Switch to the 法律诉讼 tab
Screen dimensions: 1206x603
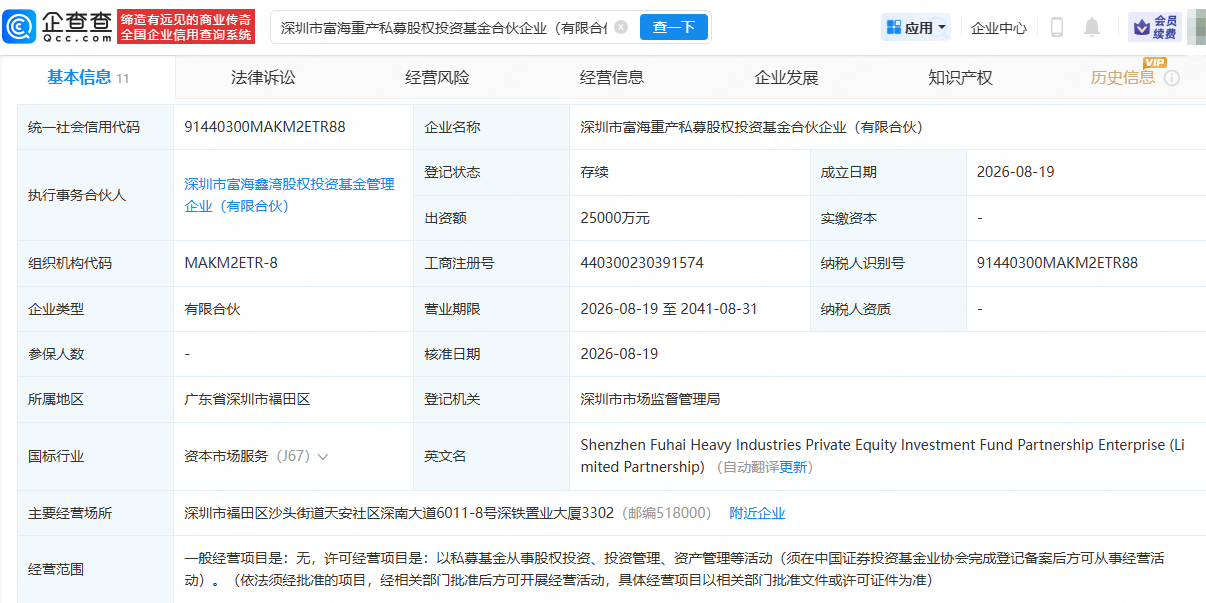[x=263, y=77]
